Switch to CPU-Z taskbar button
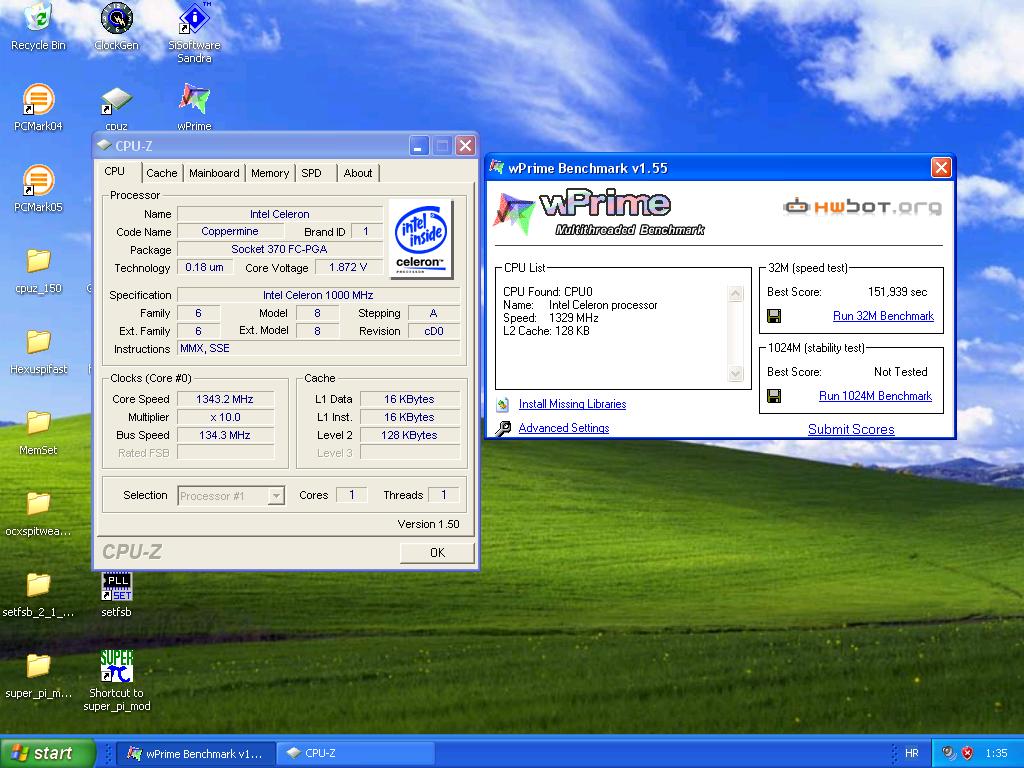Screen dimensions: 1024x768 (x=355, y=753)
